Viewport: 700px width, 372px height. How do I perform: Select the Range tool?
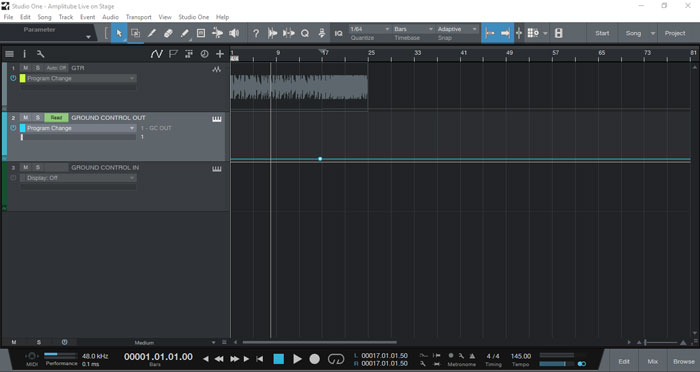tap(135, 33)
